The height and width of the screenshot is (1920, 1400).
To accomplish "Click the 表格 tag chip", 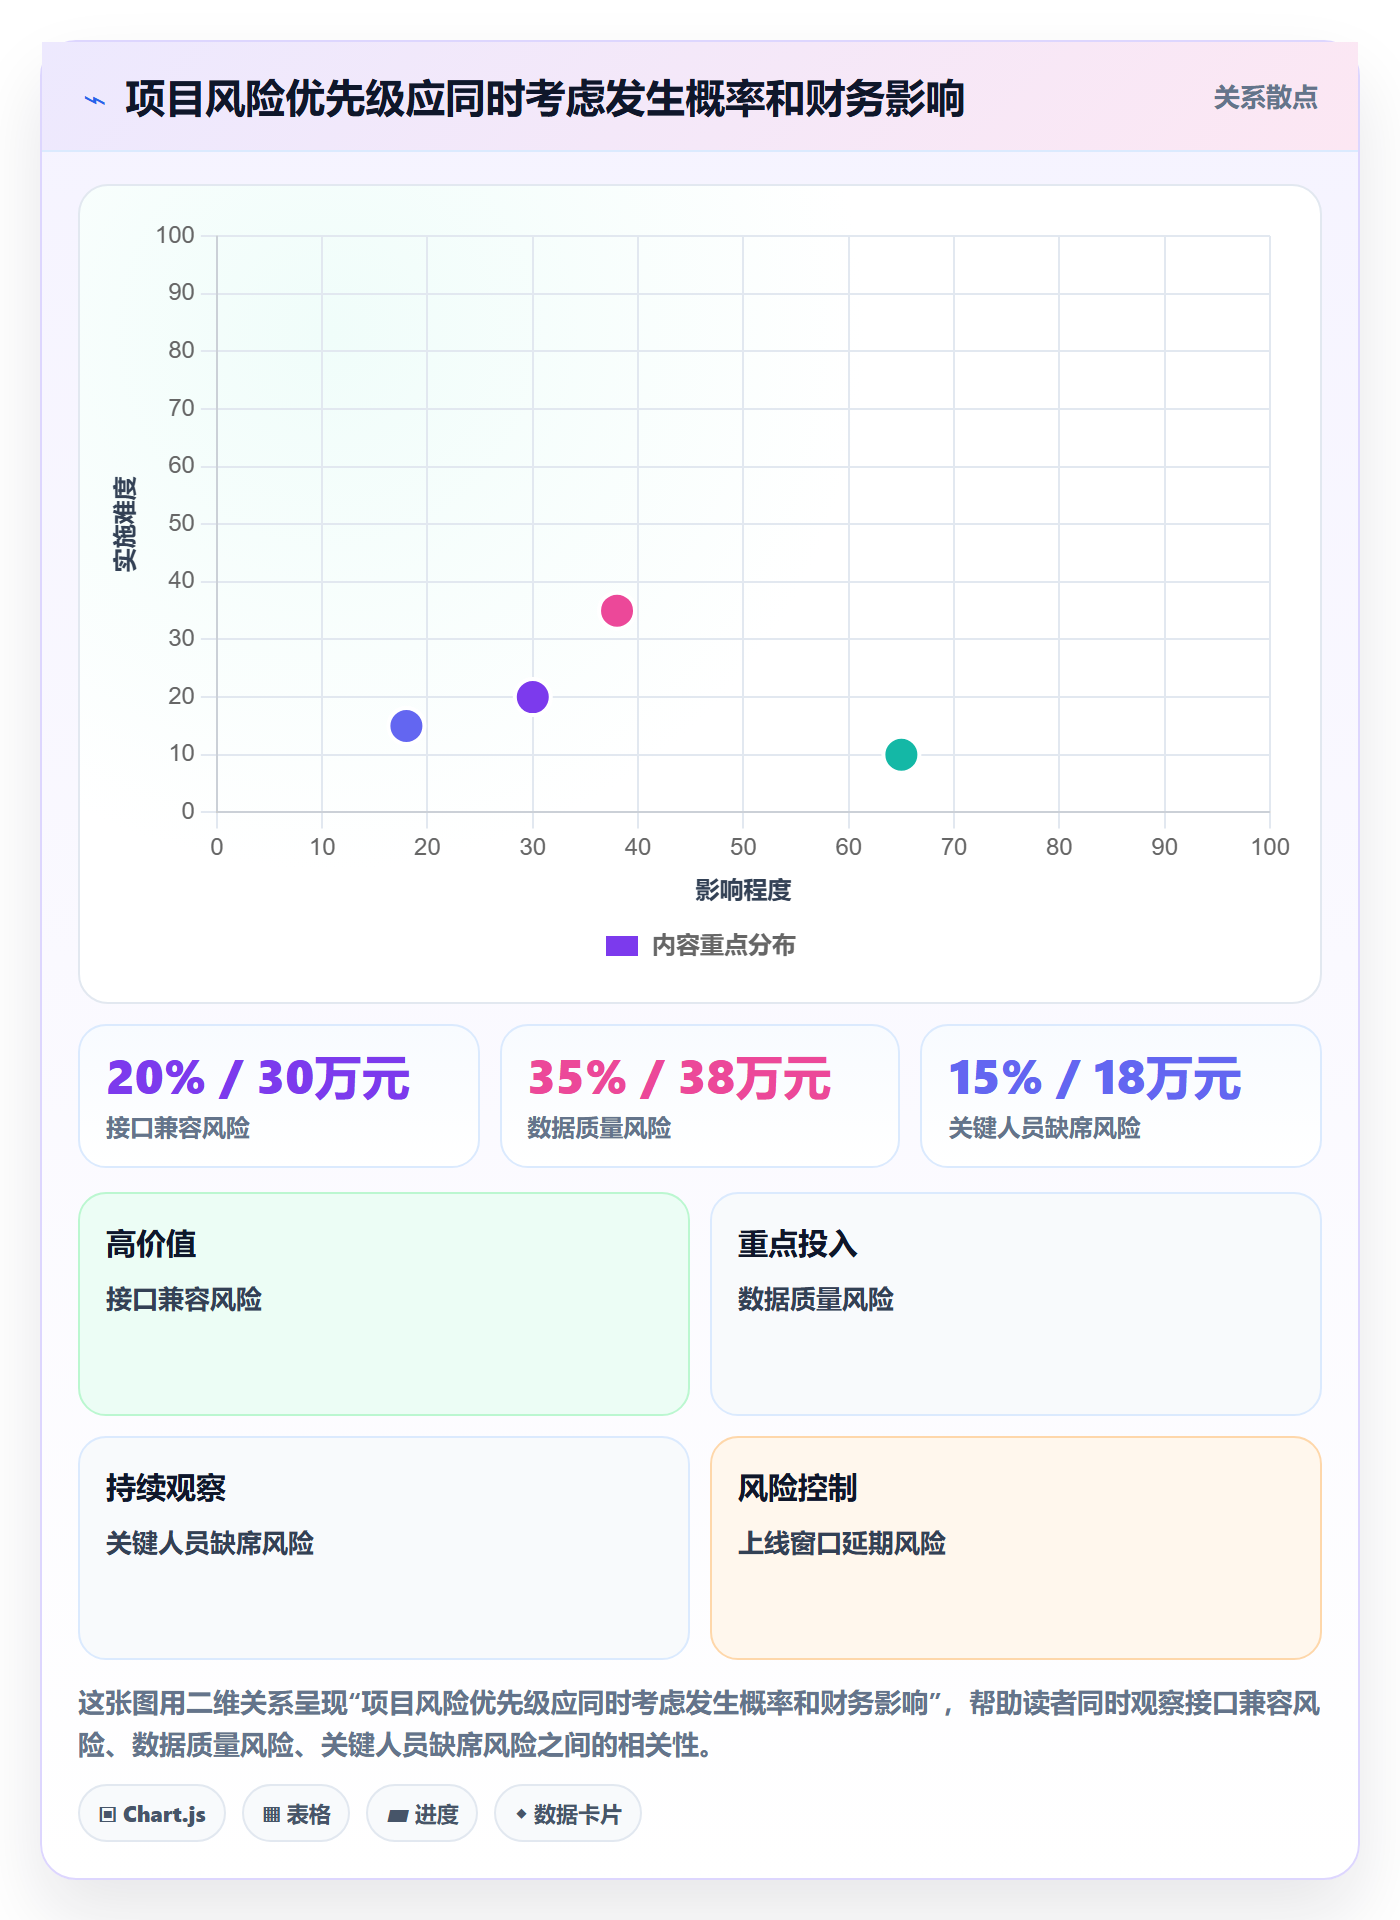I will tap(296, 1814).
